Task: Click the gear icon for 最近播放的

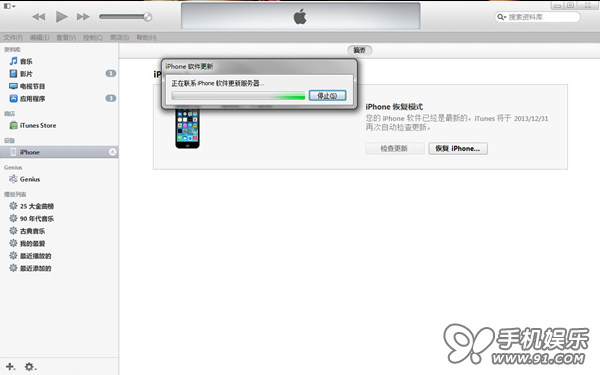Action: click(13, 256)
